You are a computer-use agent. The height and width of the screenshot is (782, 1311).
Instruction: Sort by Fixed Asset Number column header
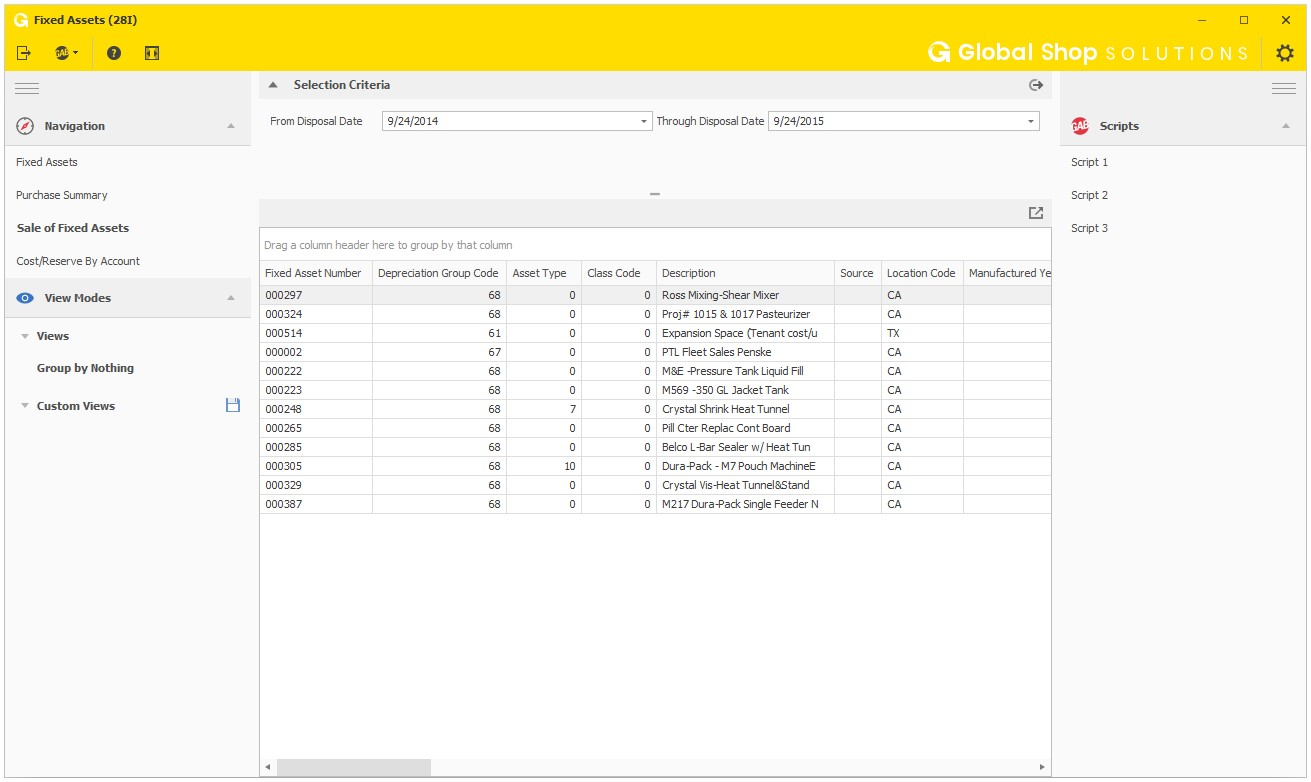click(316, 273)
